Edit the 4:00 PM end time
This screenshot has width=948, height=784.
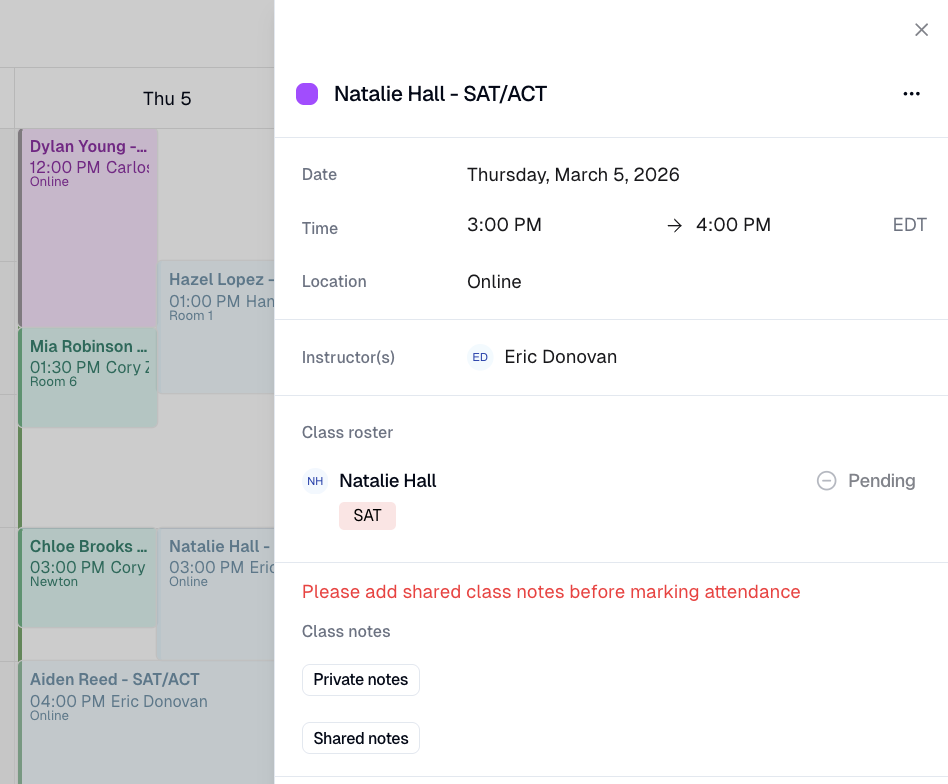tap(733, 225)
